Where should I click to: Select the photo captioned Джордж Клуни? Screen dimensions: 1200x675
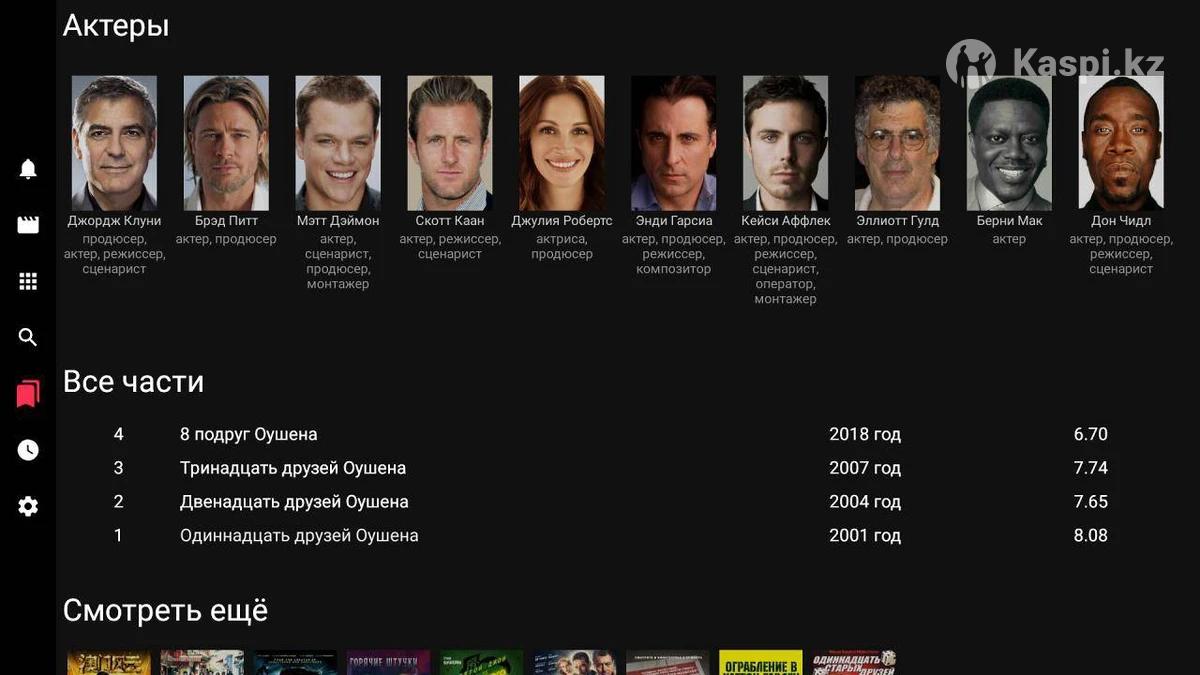[x=114, y=143]
